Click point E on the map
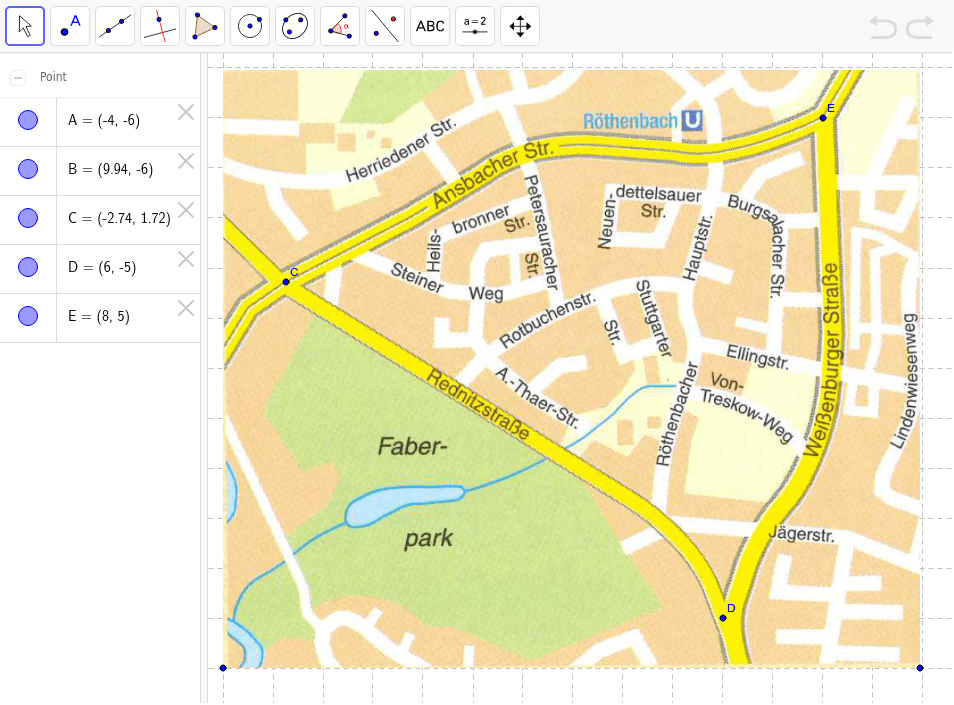 823,117
